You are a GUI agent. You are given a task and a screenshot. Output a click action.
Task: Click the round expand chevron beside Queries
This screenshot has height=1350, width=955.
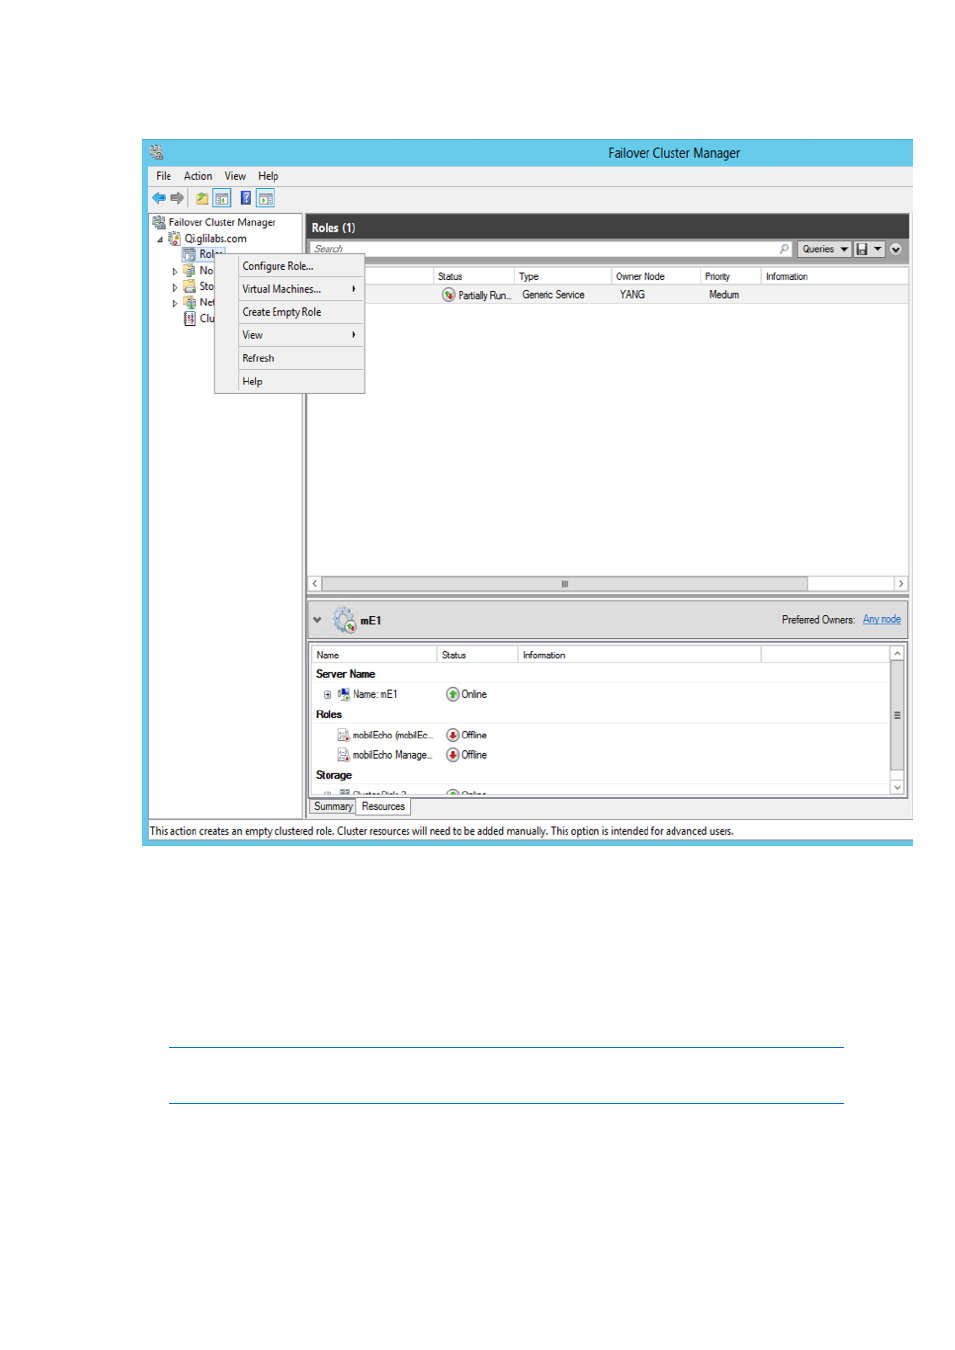(x=896, y=249)
